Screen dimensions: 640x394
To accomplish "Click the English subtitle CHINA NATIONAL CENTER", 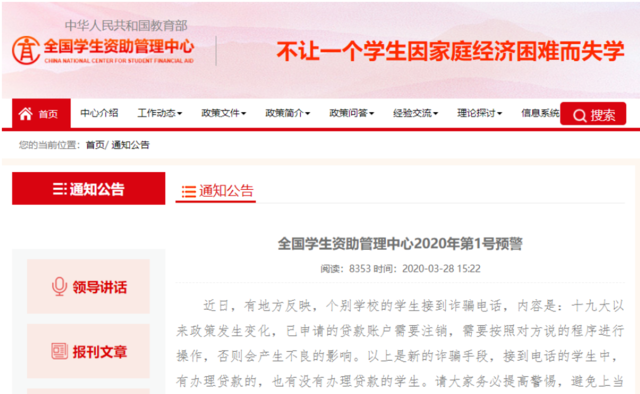I will point(119,61).
